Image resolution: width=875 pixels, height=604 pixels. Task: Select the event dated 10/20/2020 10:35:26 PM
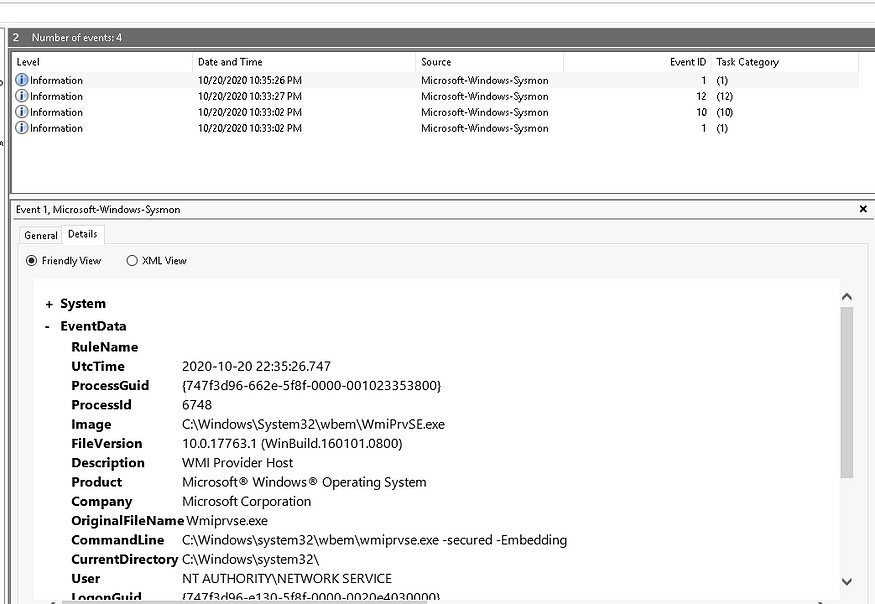point(435,80)
